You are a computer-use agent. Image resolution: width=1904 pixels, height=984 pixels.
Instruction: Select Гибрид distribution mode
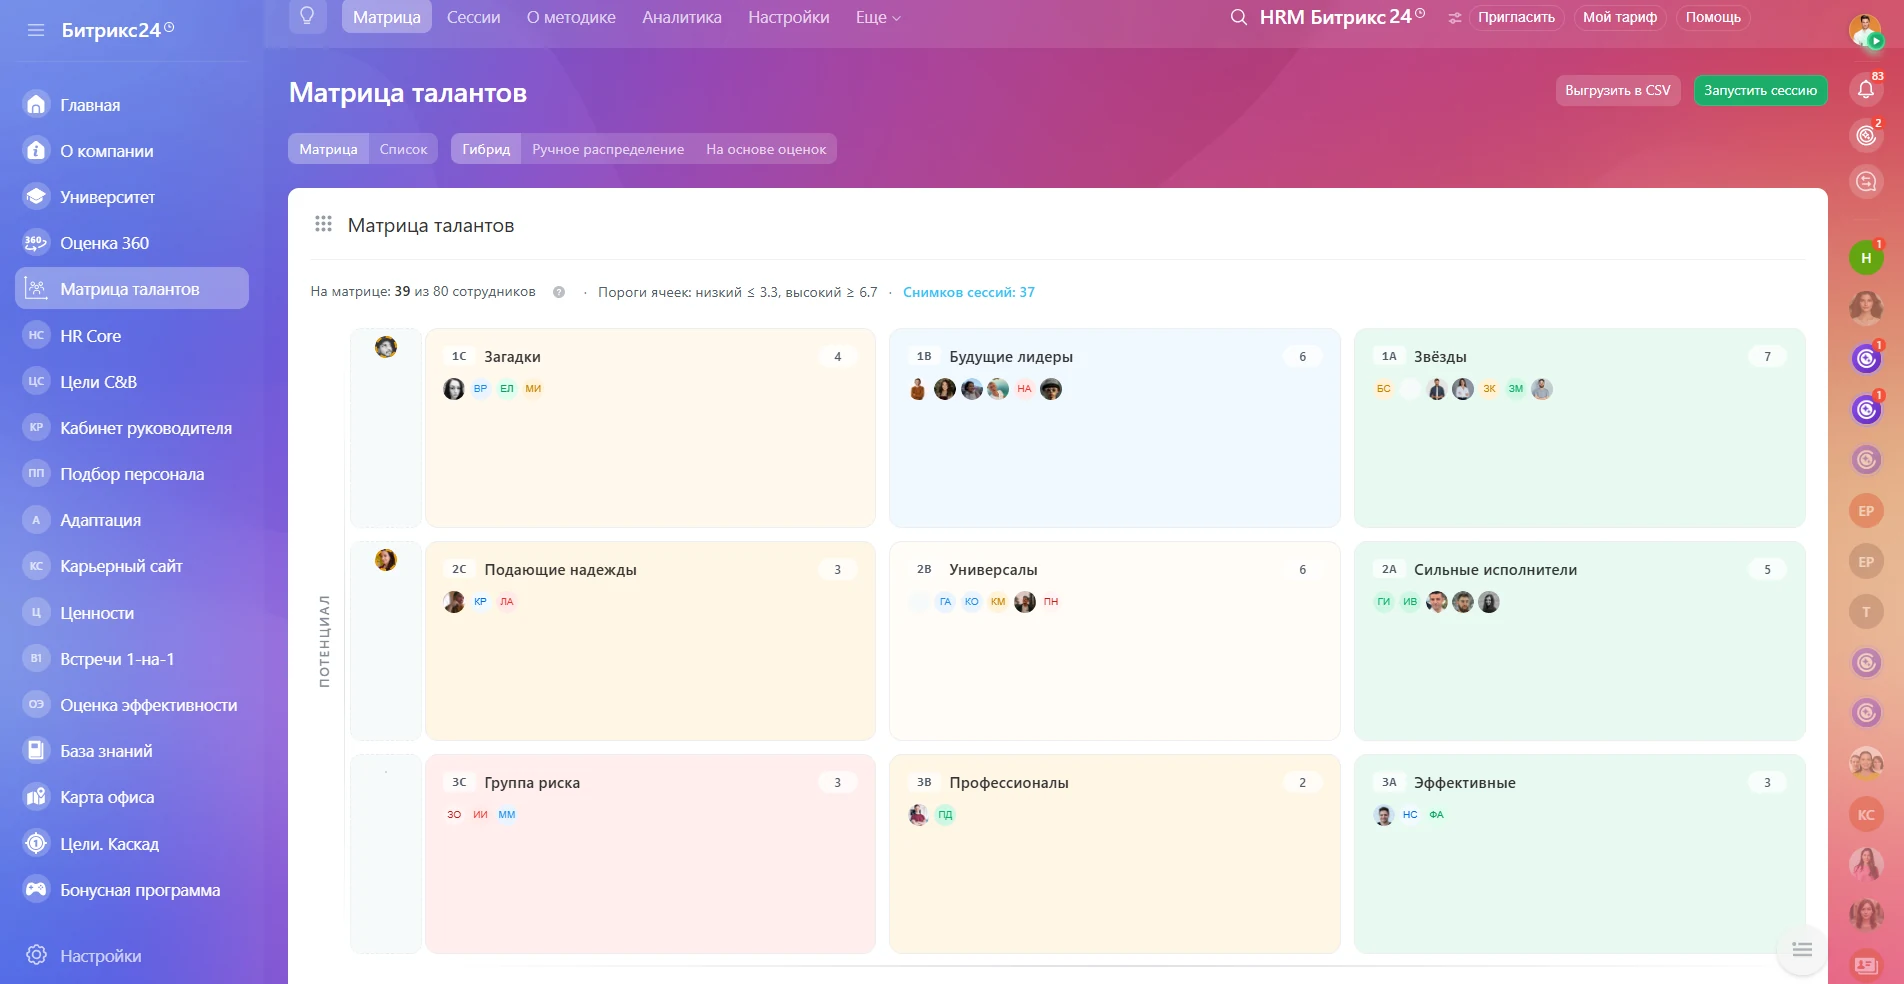click(486, 149)
